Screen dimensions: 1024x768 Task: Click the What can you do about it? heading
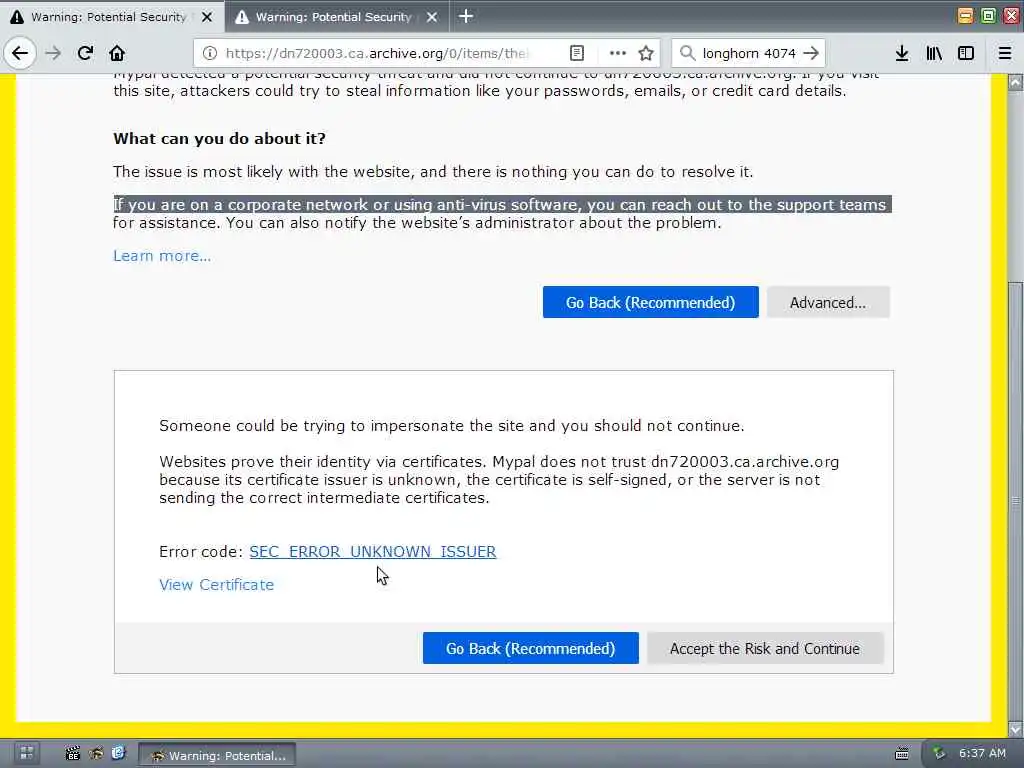coord(219,138)
